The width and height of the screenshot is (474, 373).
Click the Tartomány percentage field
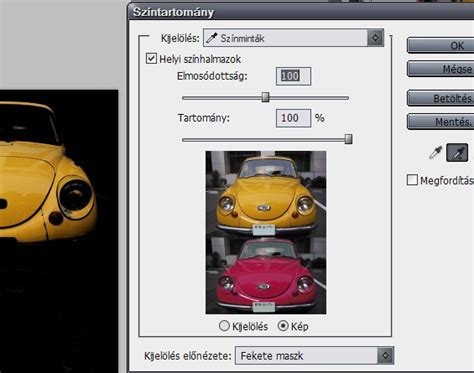(293, 118)
